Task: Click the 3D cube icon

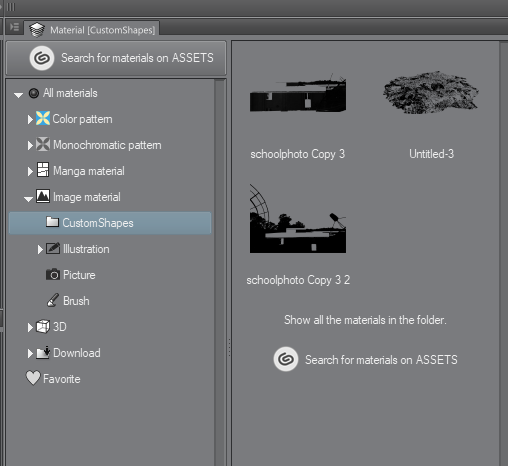Action: point(43,326)
